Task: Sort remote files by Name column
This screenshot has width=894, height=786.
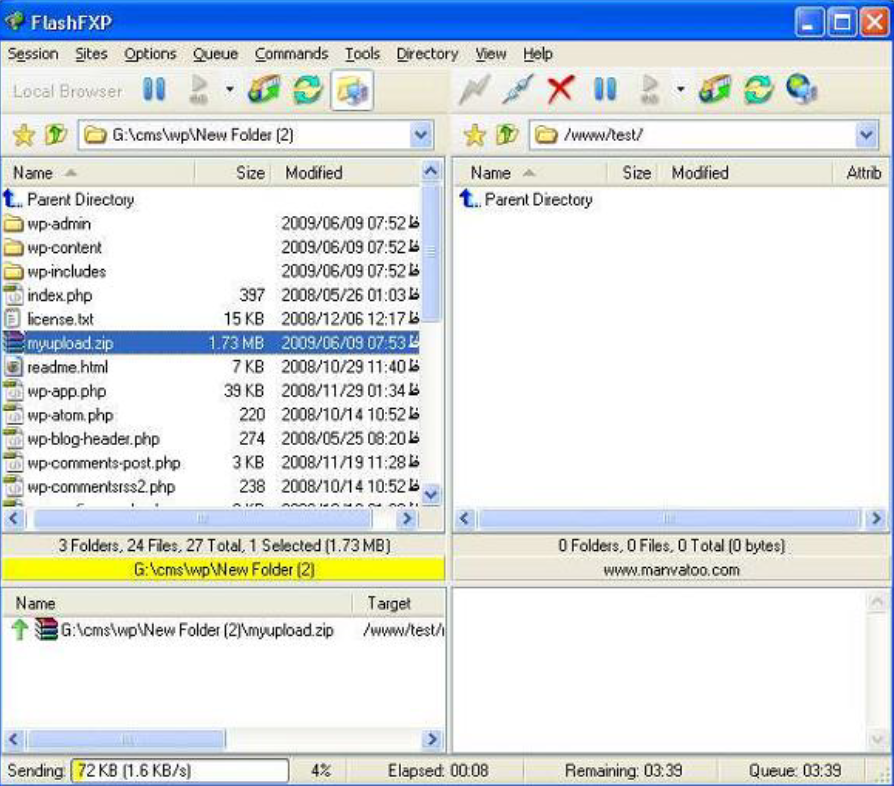Action: 531,173
